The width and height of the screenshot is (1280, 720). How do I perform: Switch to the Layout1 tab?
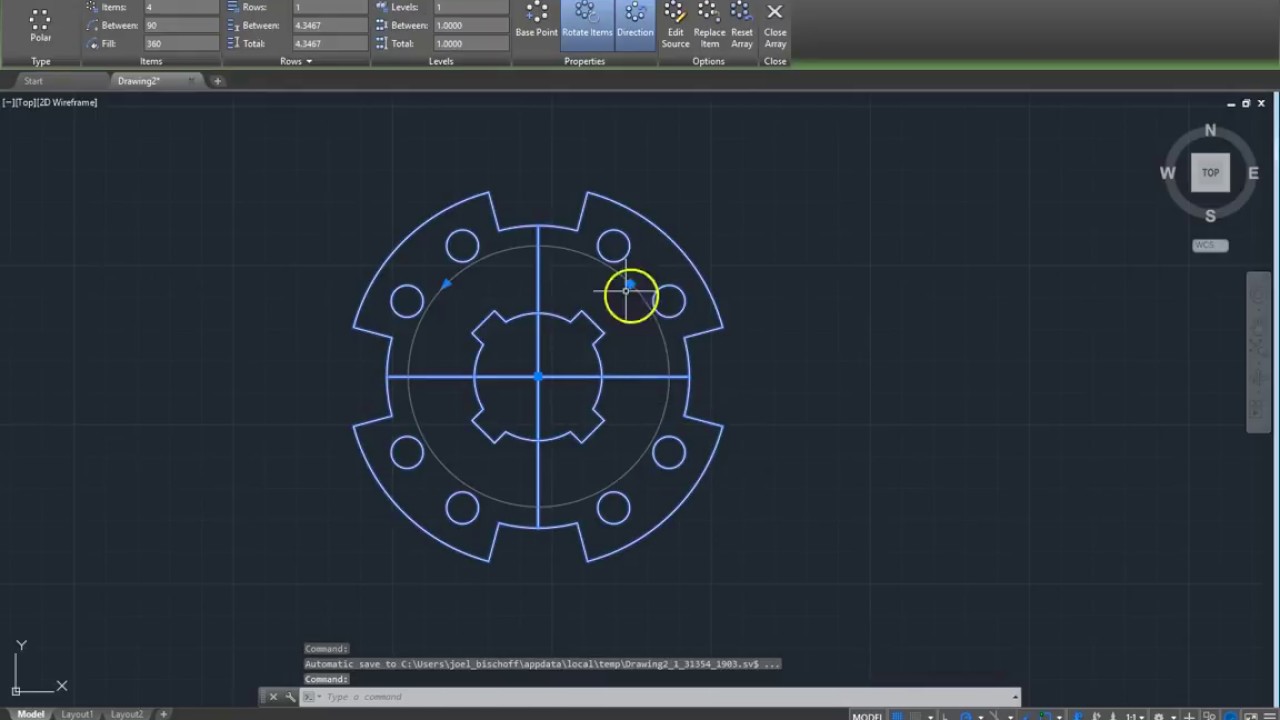77,714
